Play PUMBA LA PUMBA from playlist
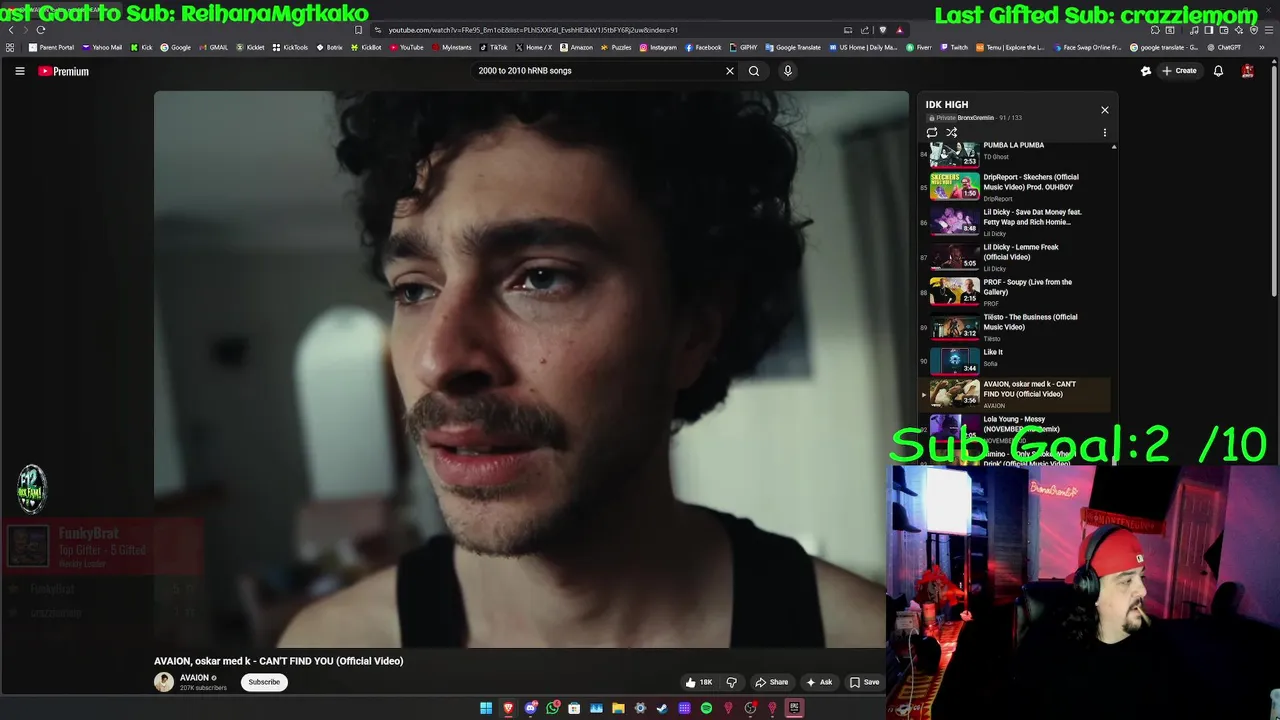The width and height of the screenshot is (1280, 720). pos(1014,152)
